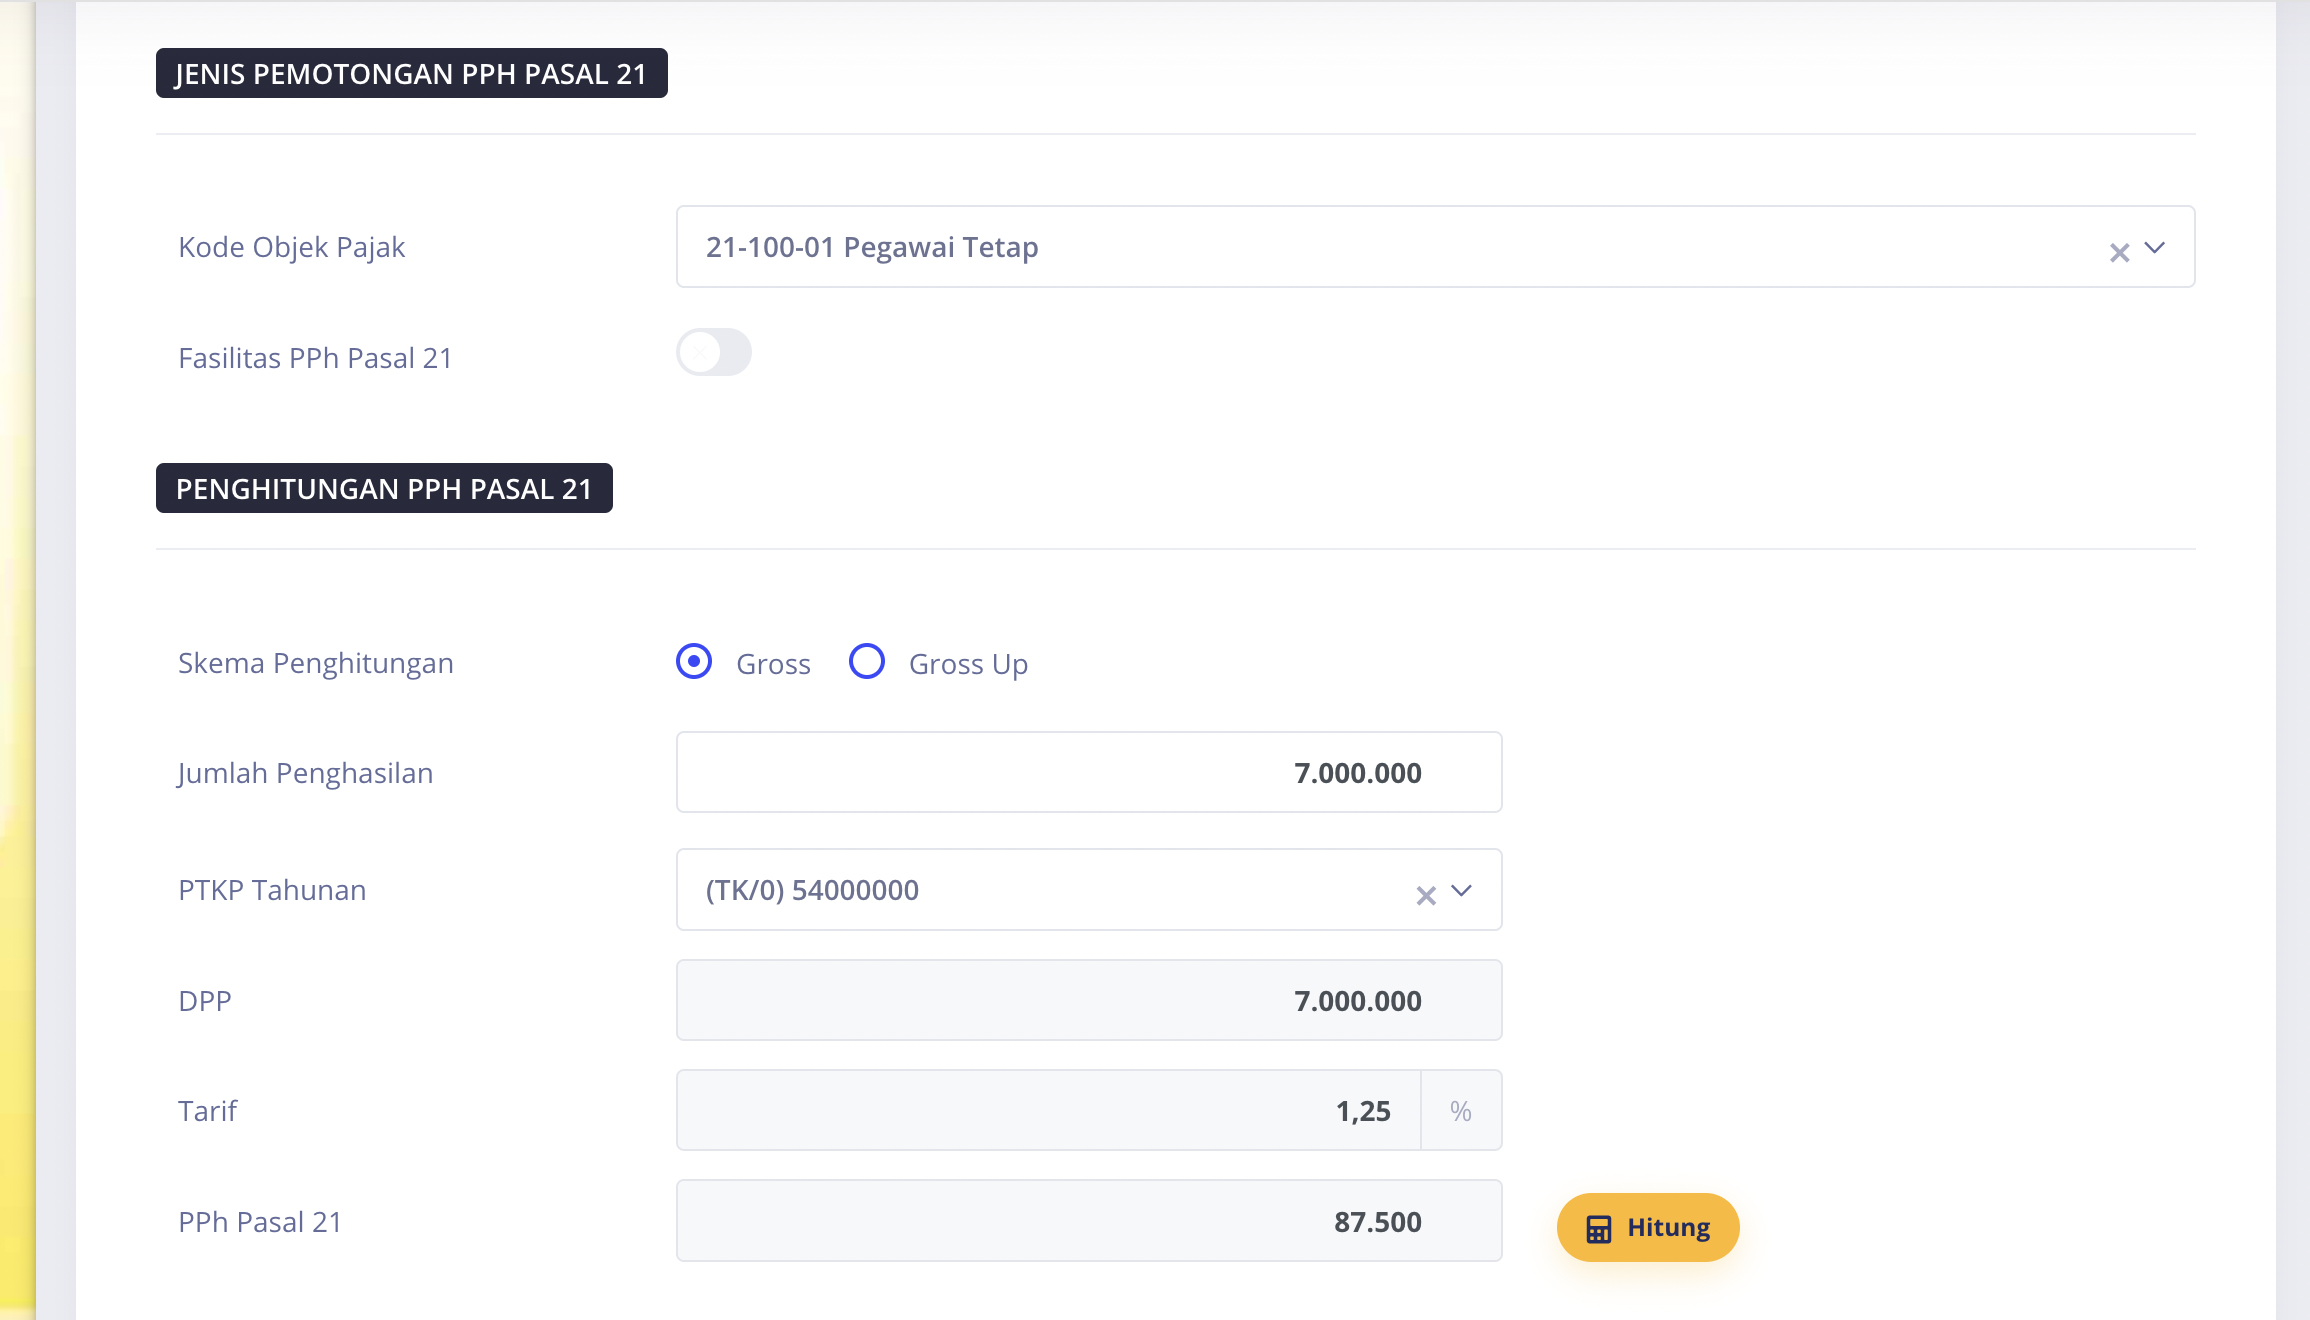Select the Gross Up radio button

tap(867, 662)
